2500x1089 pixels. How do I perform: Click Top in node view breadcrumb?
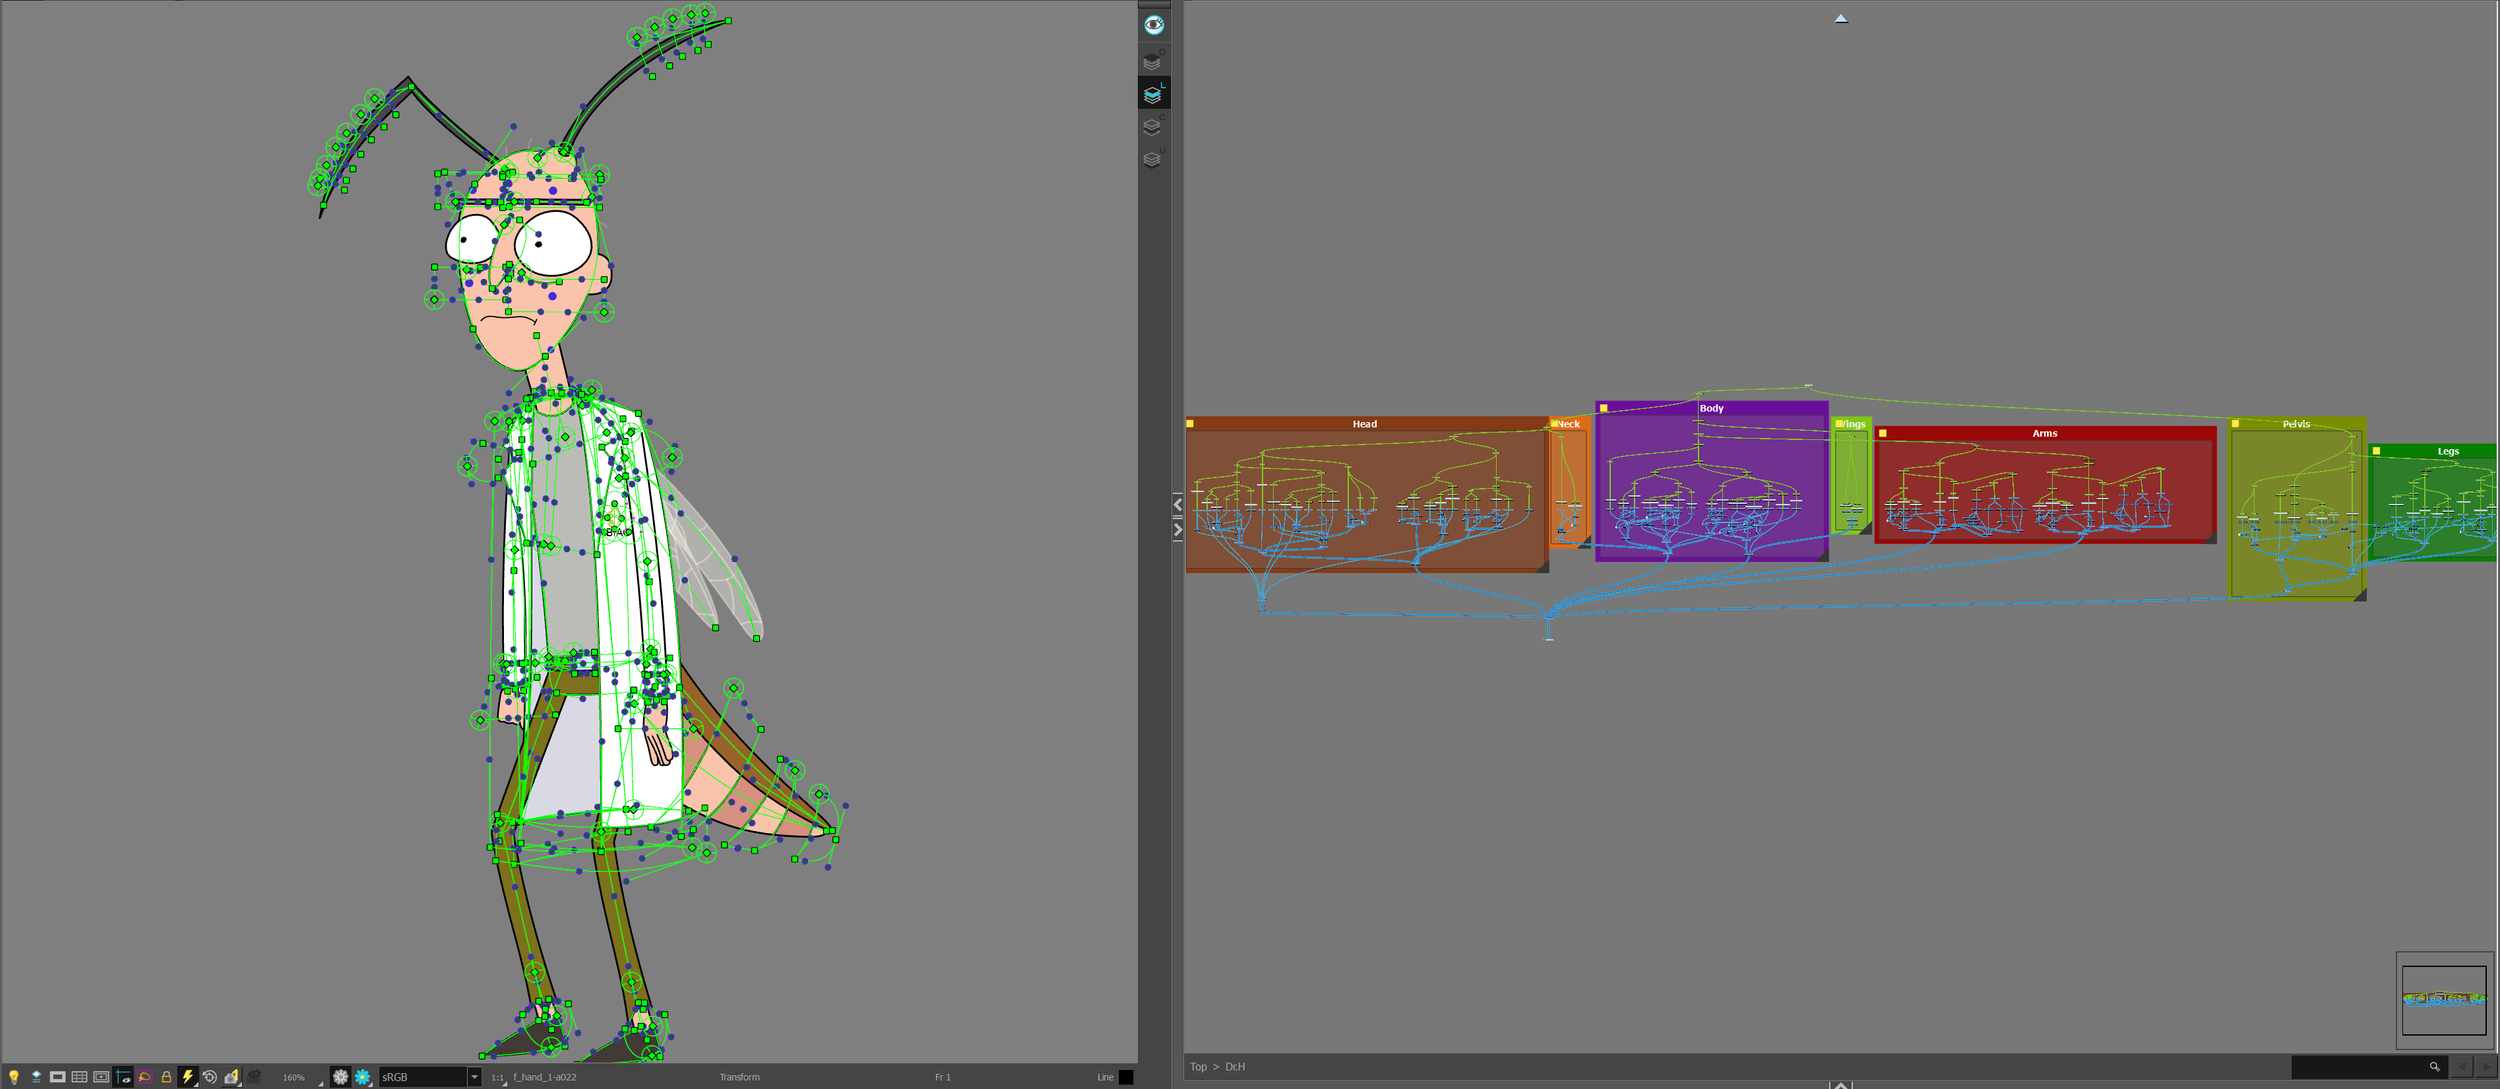(1198, 1067)
